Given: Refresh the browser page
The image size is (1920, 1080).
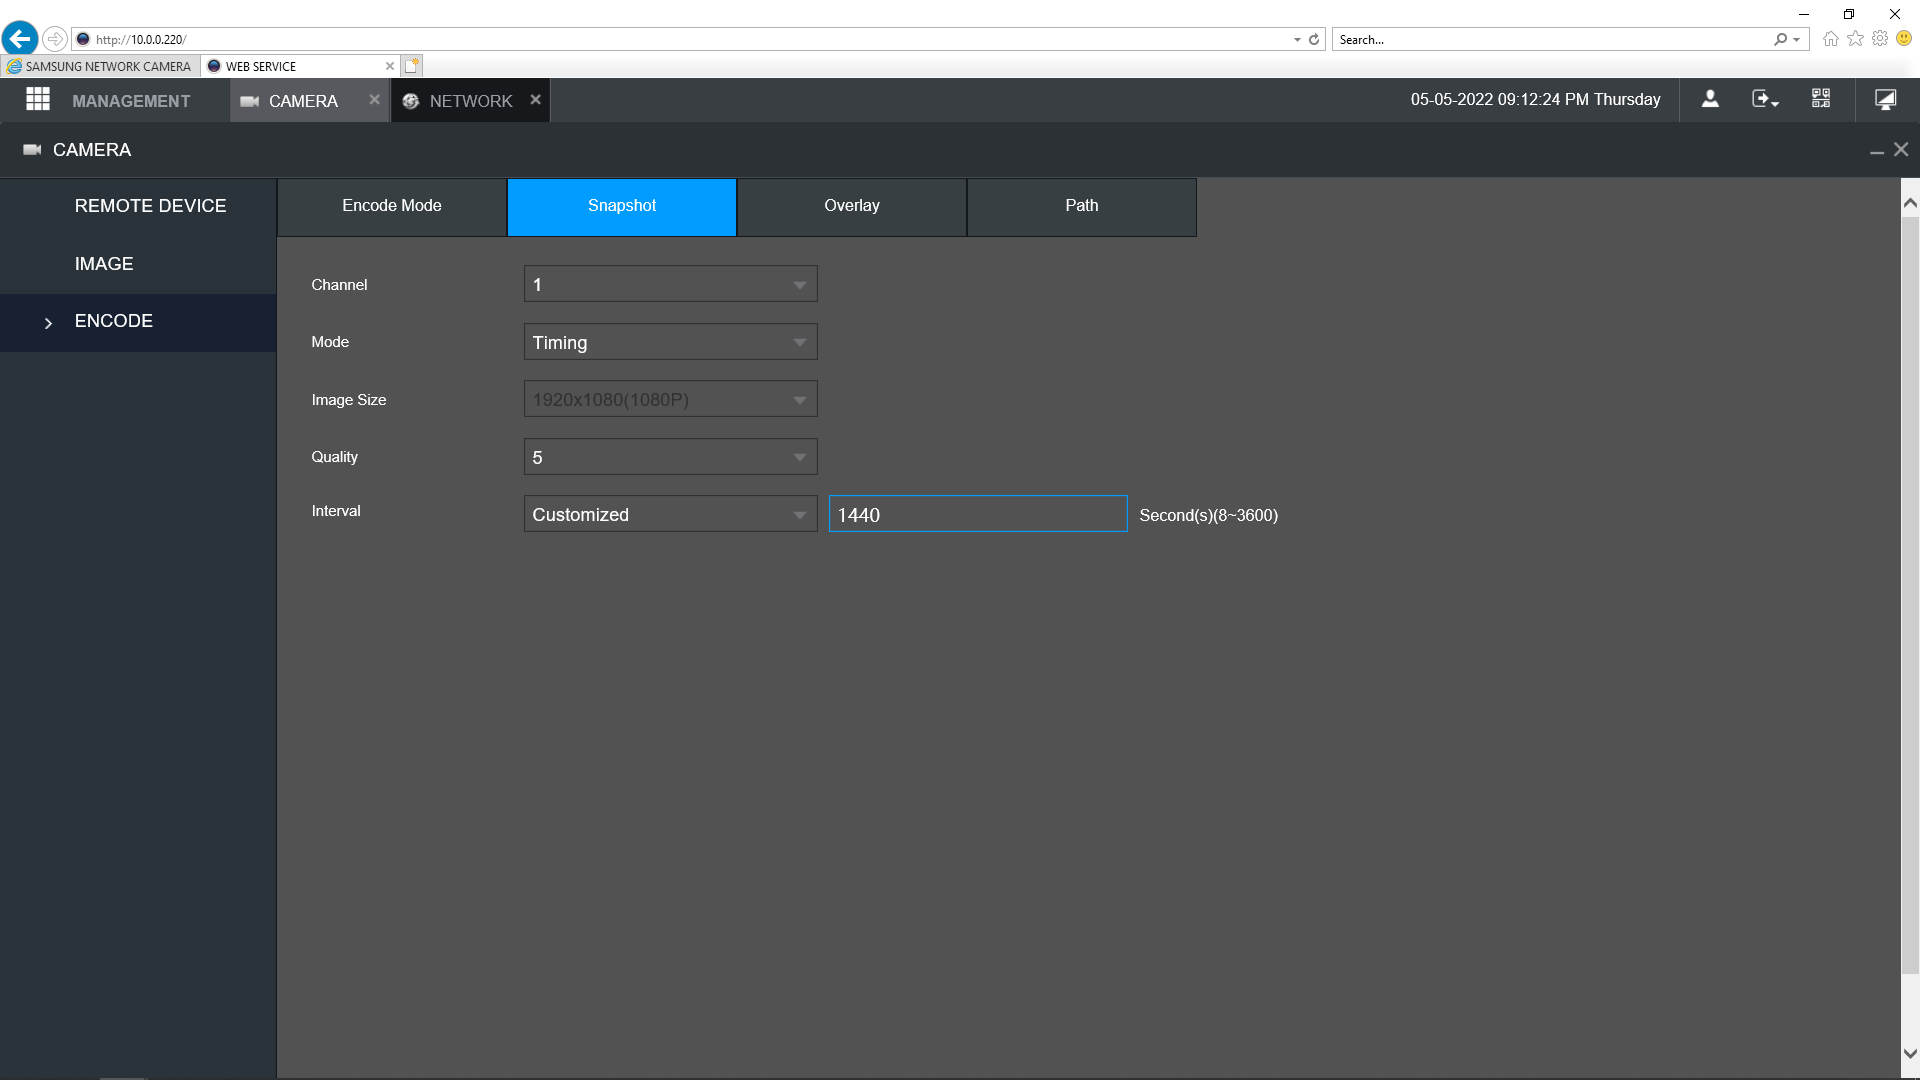Looking at the screenshot, I should tap(1314, 40).
